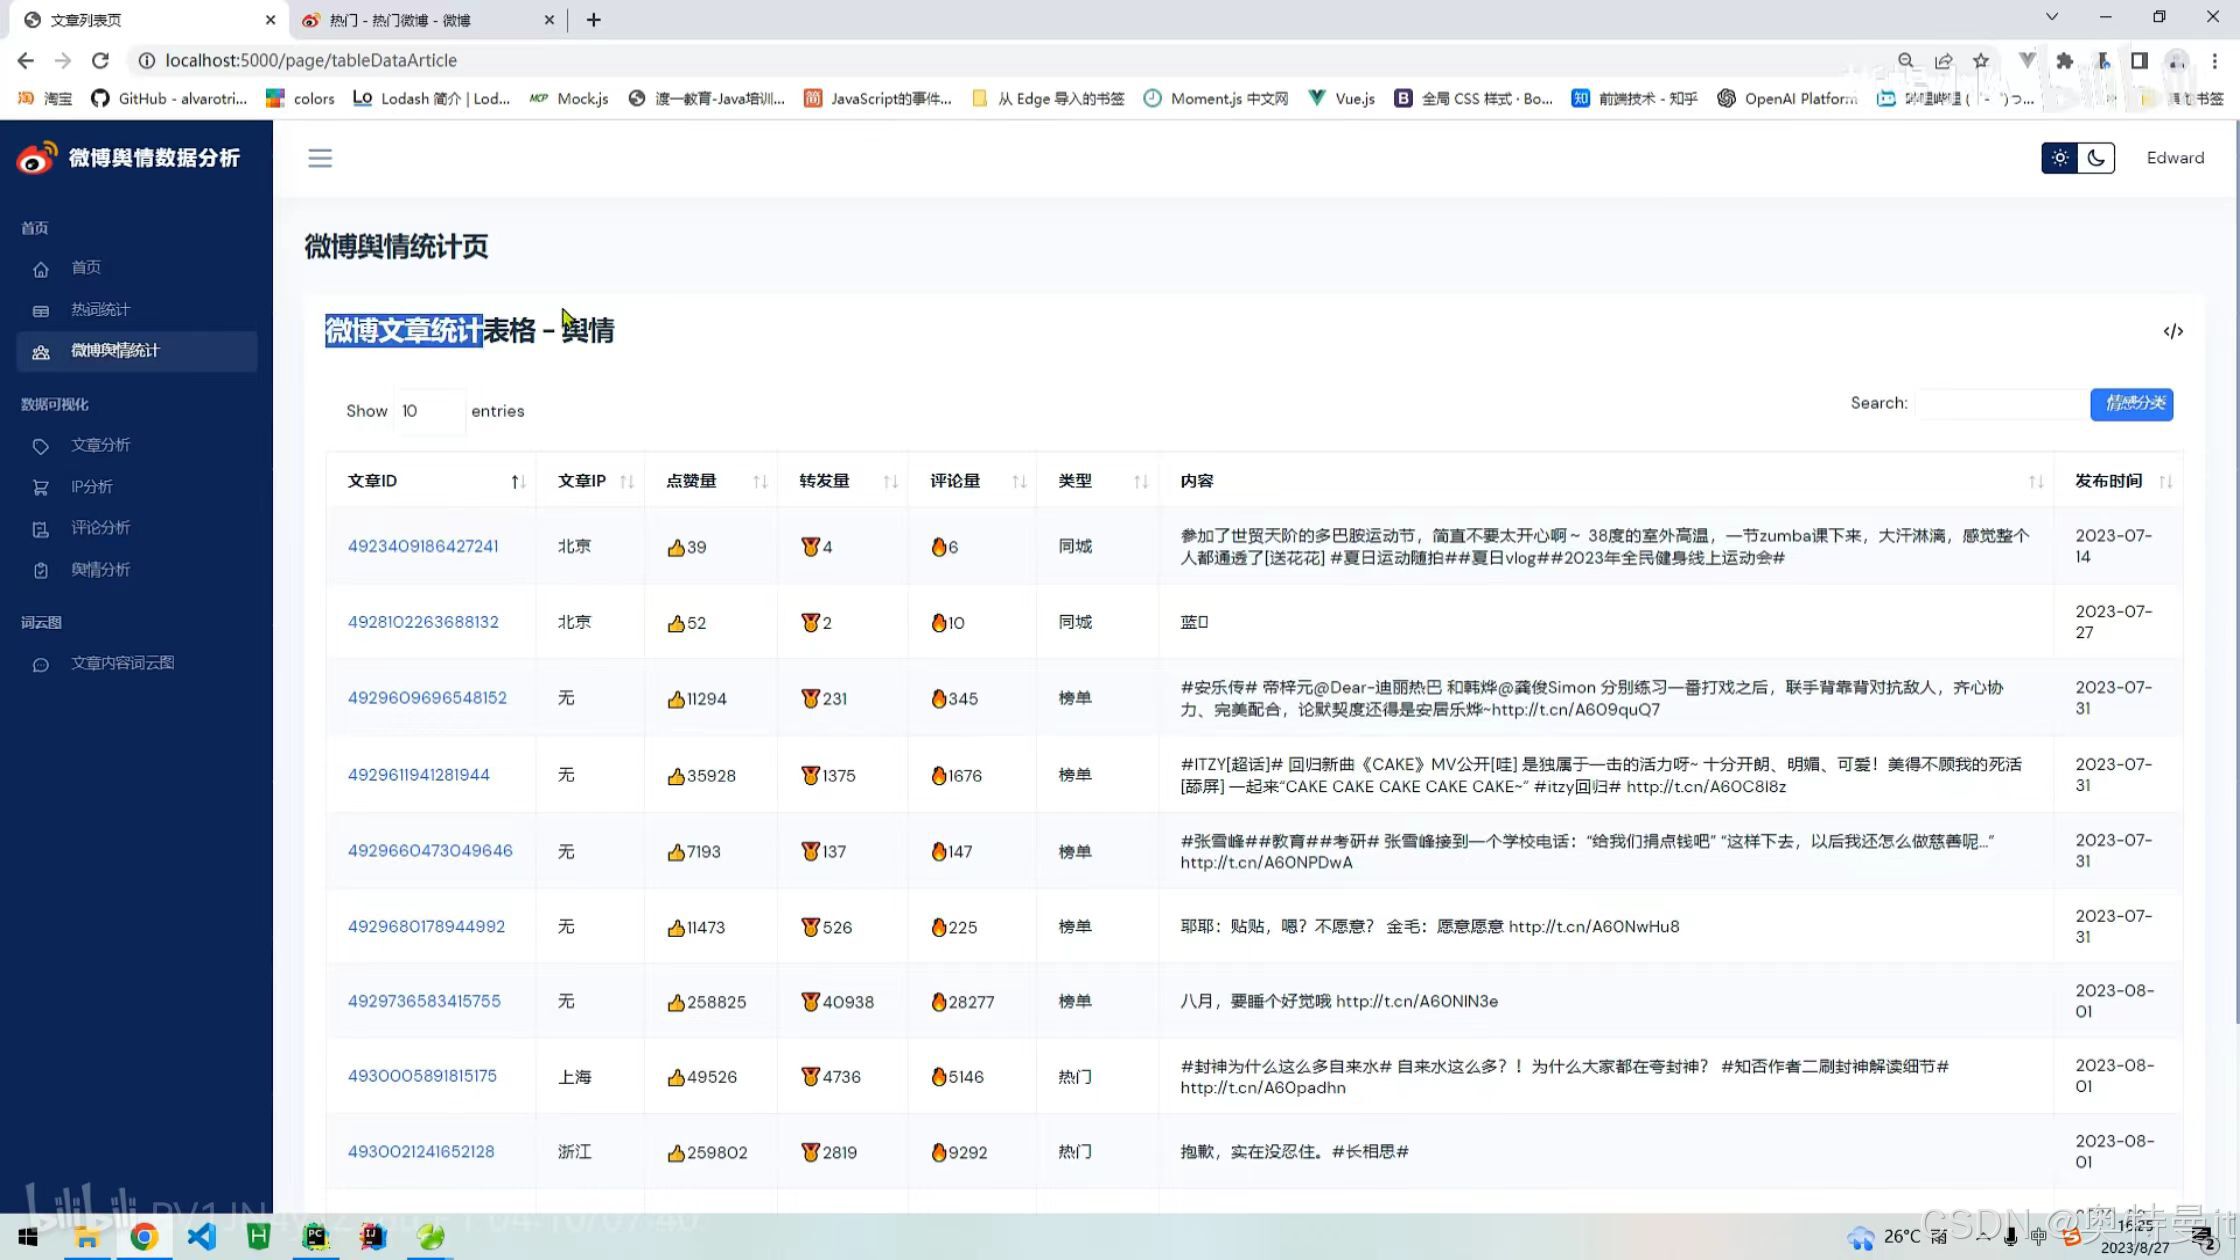The height and width of the screenshot is (1260, 2240).
Task: Switch to dark mode moon toggle
Action: click(x=2096, y=158)
